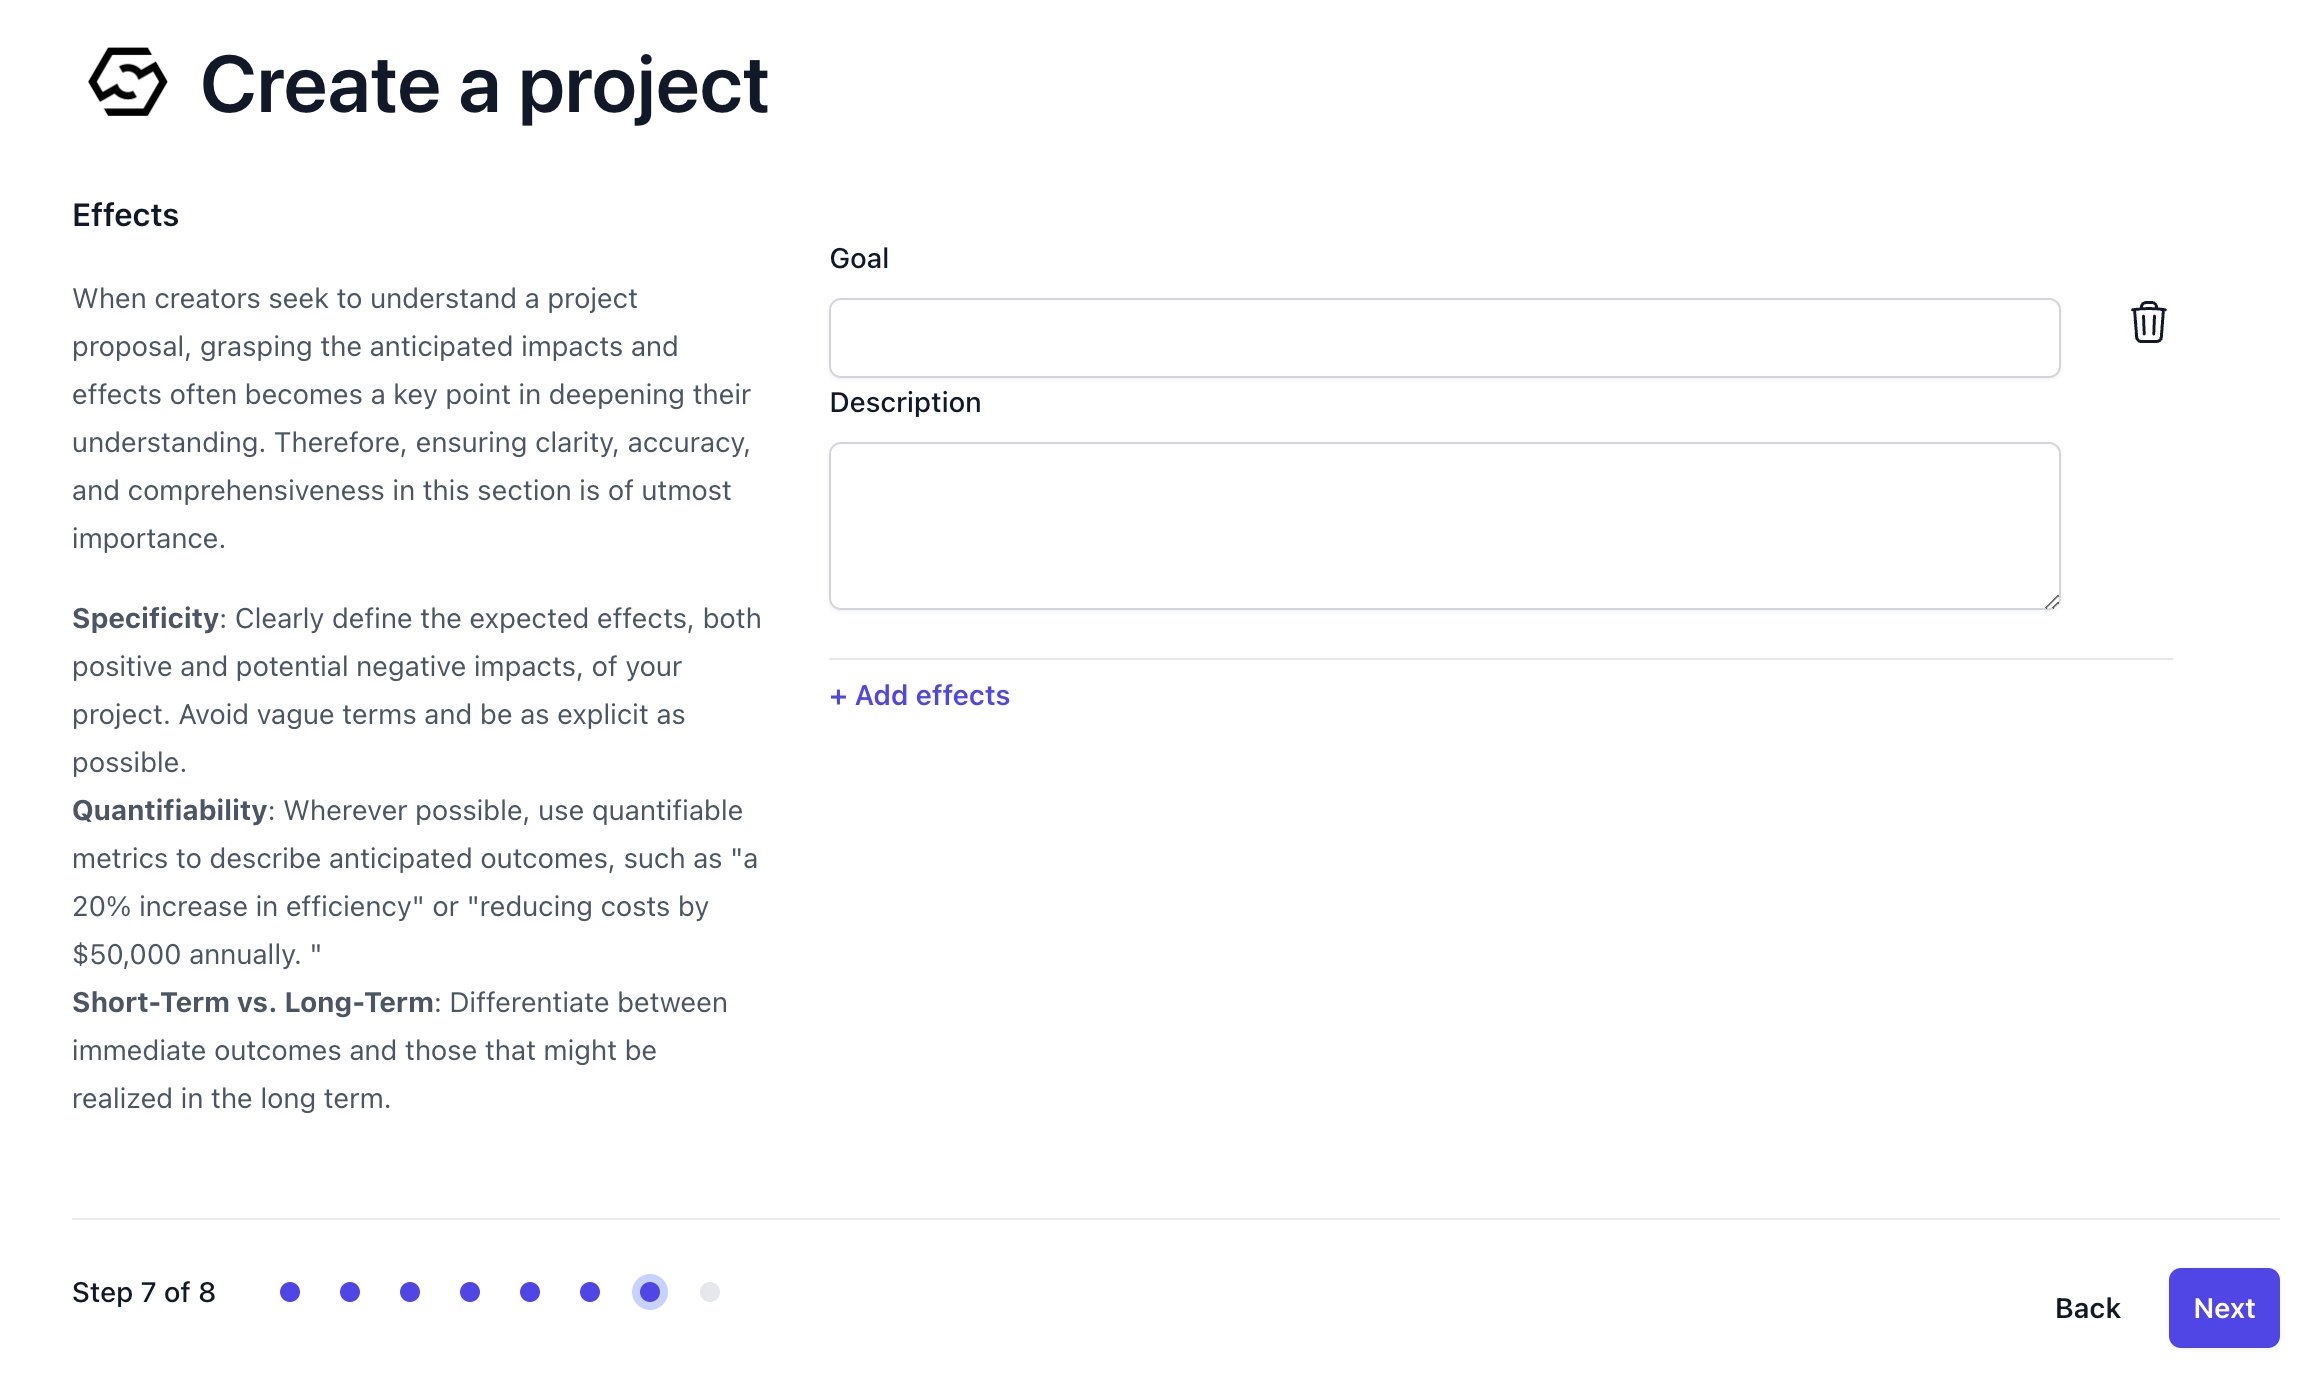This screenshot has width=2312, height=1384.
Task: Focus the Description text area
Action: point(1444,526)
